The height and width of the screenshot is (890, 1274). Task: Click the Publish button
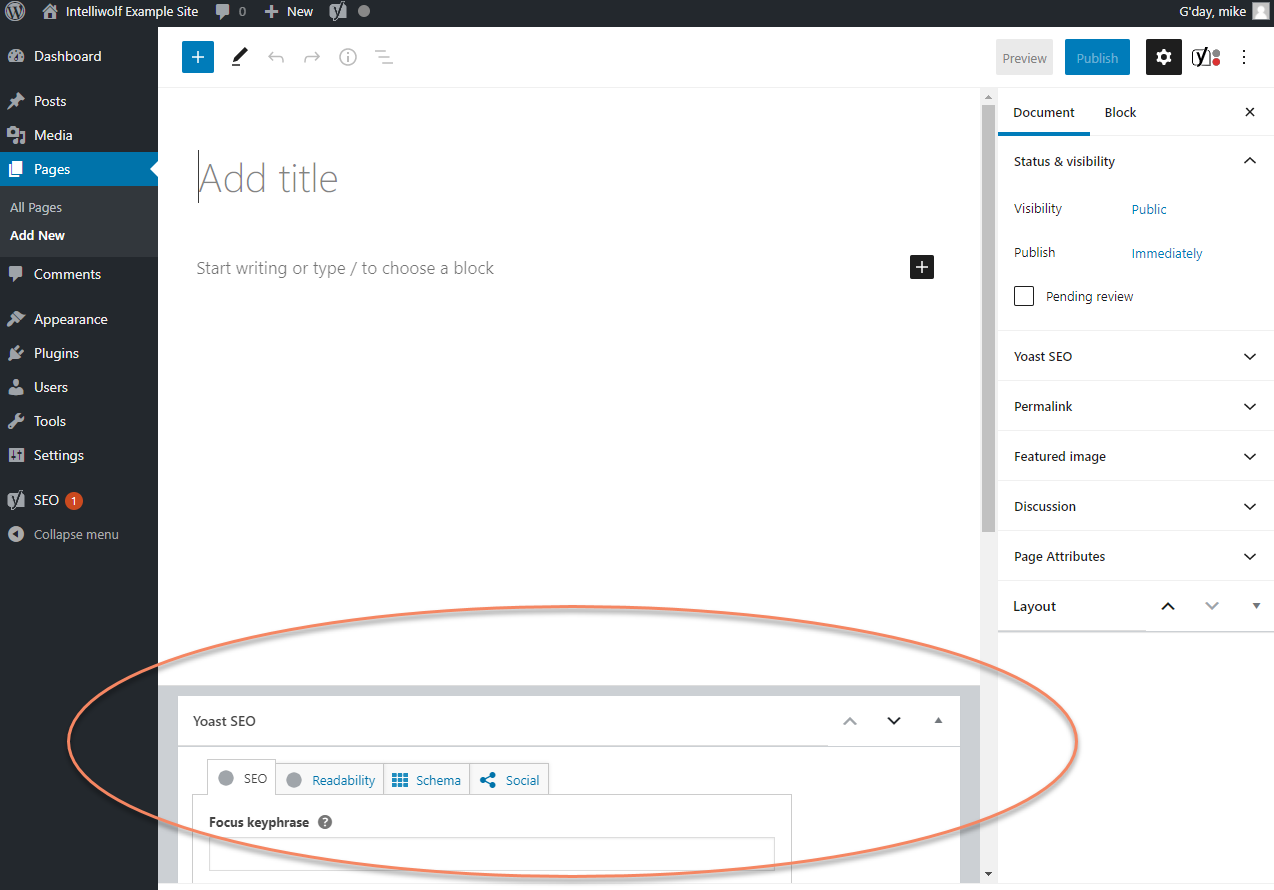[1097, 57]
